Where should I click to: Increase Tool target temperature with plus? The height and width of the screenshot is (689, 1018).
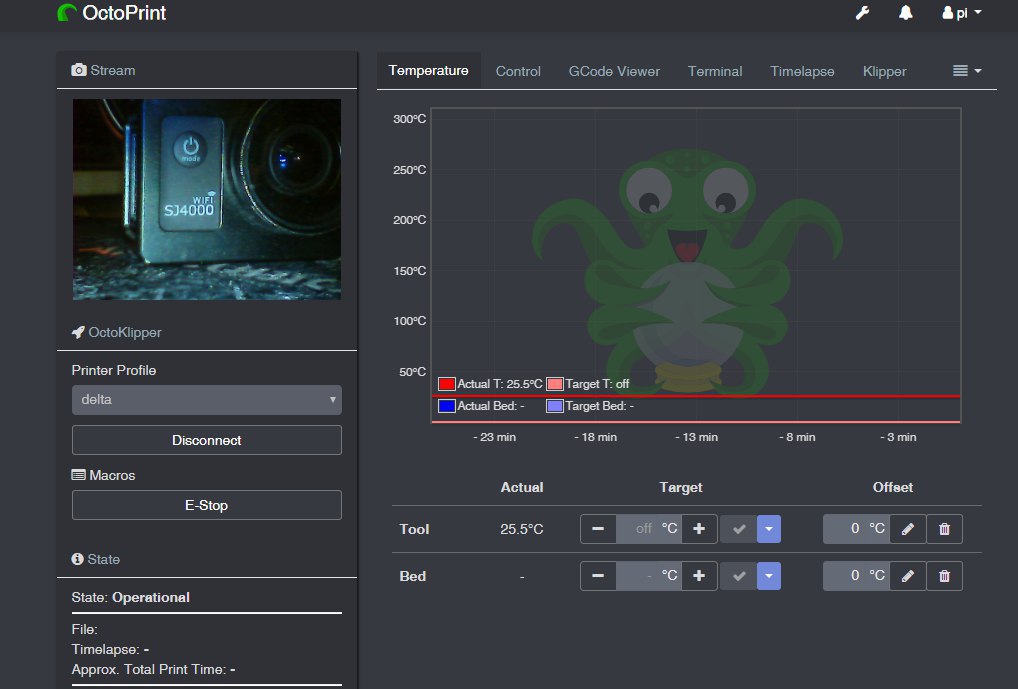point(699,529)
